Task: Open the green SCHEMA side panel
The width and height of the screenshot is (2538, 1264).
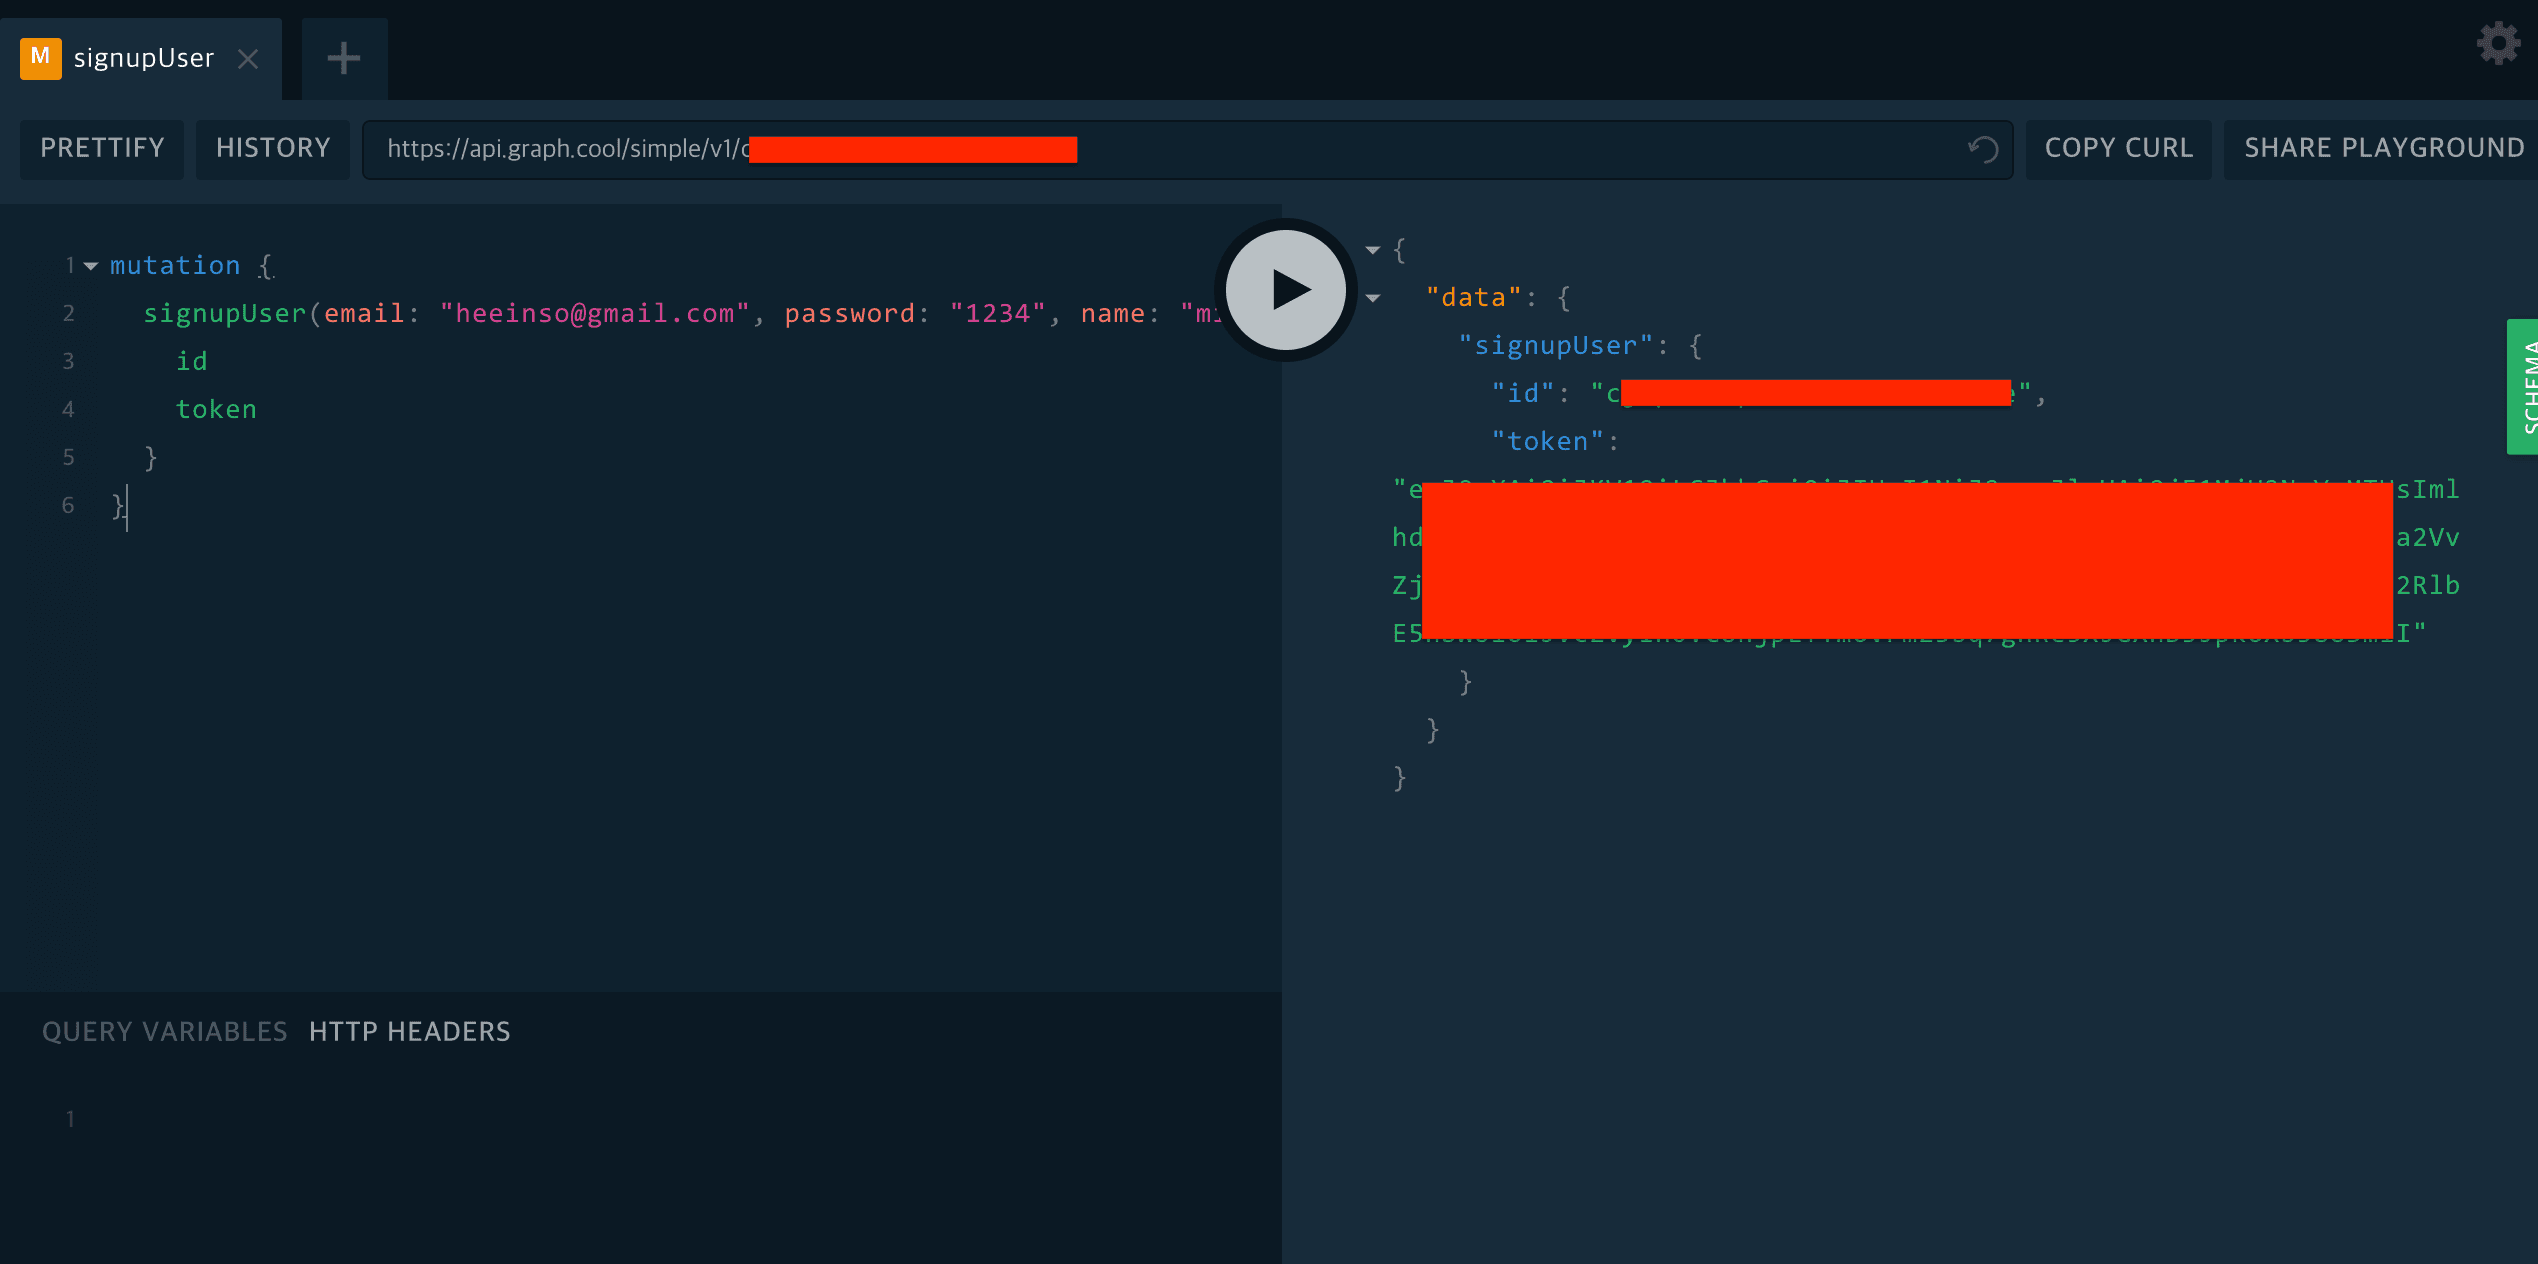Action: [2522, 387]
